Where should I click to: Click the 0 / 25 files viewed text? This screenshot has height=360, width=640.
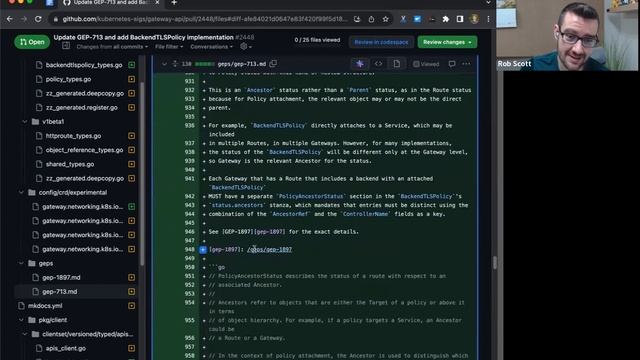pyautogui.click(x=317, y=40)
